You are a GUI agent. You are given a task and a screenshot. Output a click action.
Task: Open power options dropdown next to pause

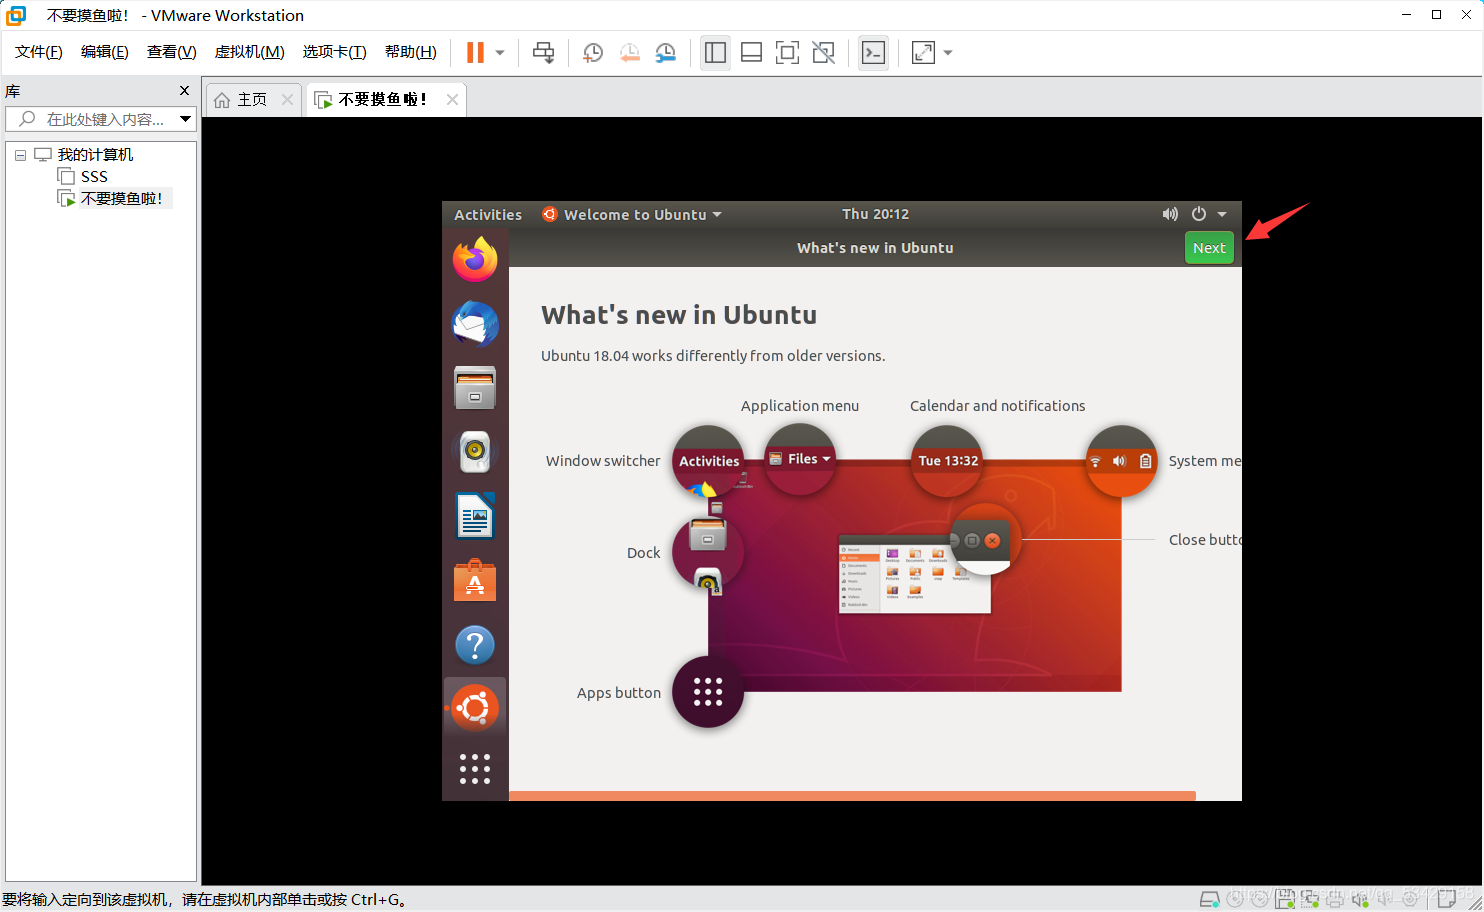[500, 53]
